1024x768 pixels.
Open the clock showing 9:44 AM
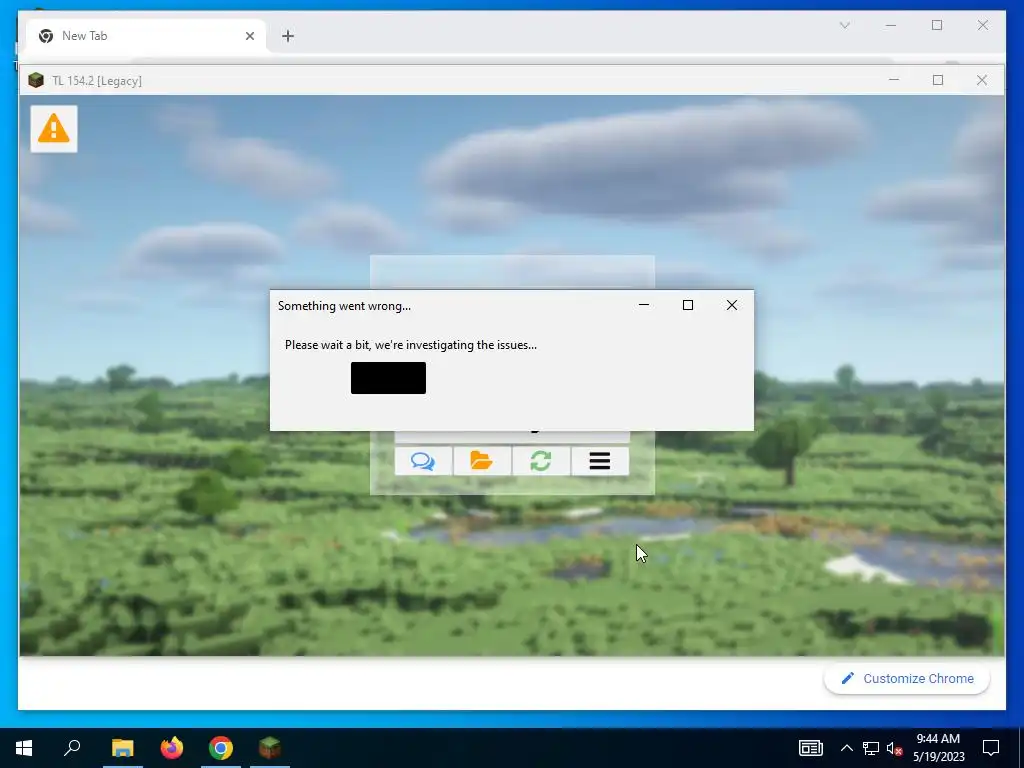click(938, 748)
